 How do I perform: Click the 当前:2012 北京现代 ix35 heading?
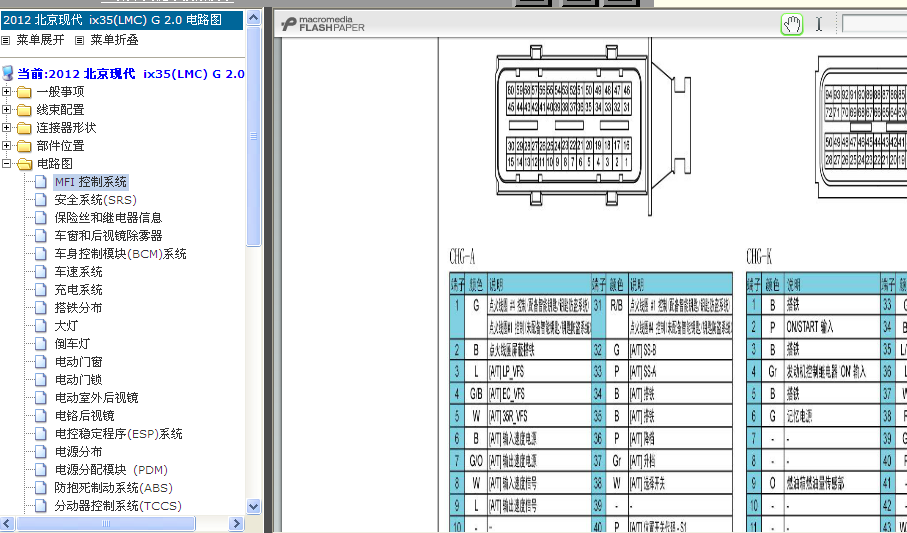(x=131, y=74)
